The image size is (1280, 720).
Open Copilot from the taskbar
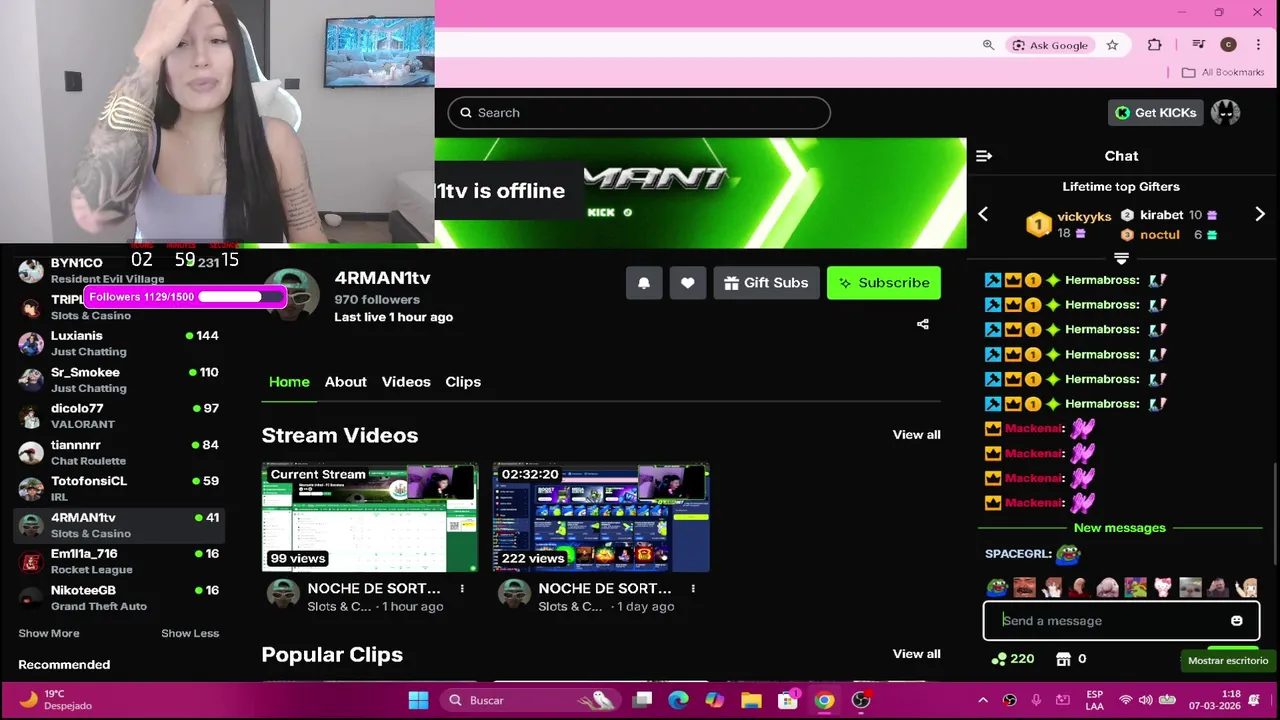714,700
